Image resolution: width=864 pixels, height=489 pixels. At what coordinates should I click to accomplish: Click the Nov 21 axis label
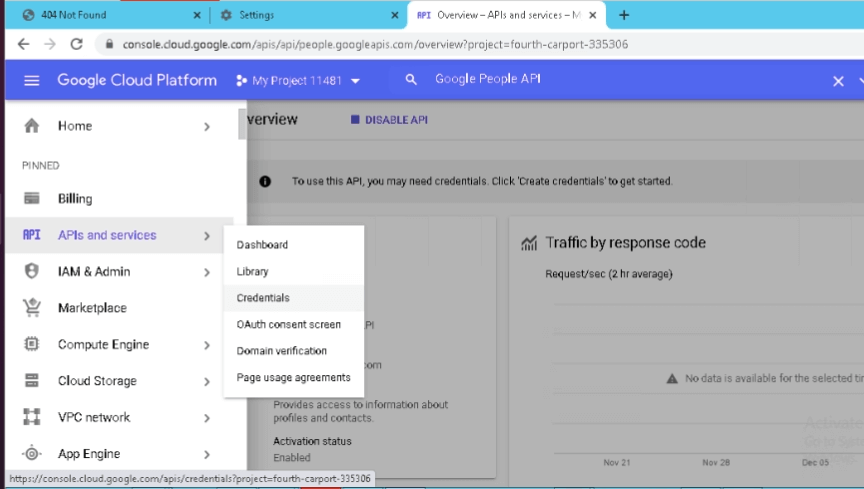point(617,463)
